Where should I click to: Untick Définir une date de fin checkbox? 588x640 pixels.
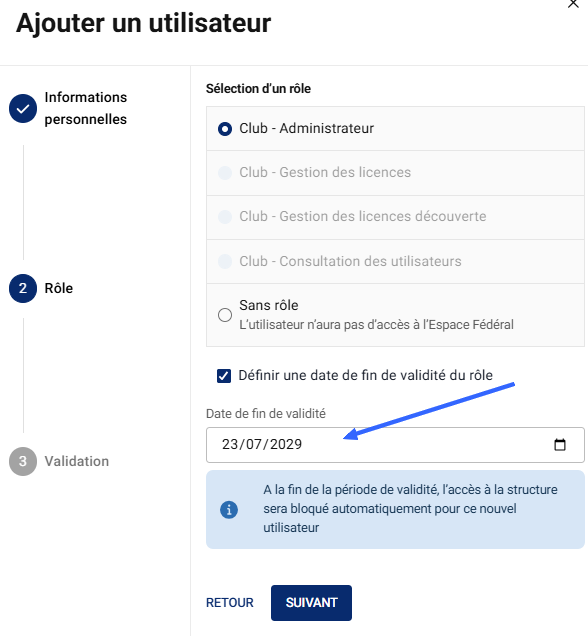tap(224, 376)
